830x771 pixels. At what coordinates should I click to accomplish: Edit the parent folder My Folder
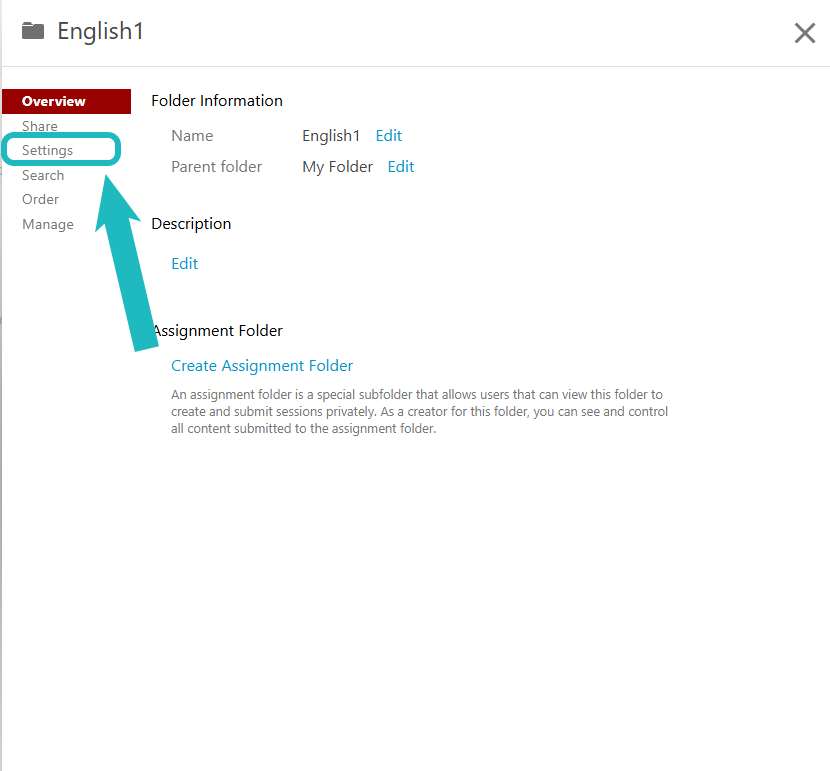401,167
